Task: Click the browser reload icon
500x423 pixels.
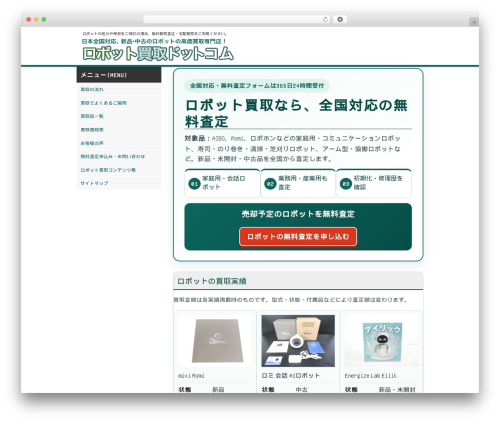Action: pos(325,19)
